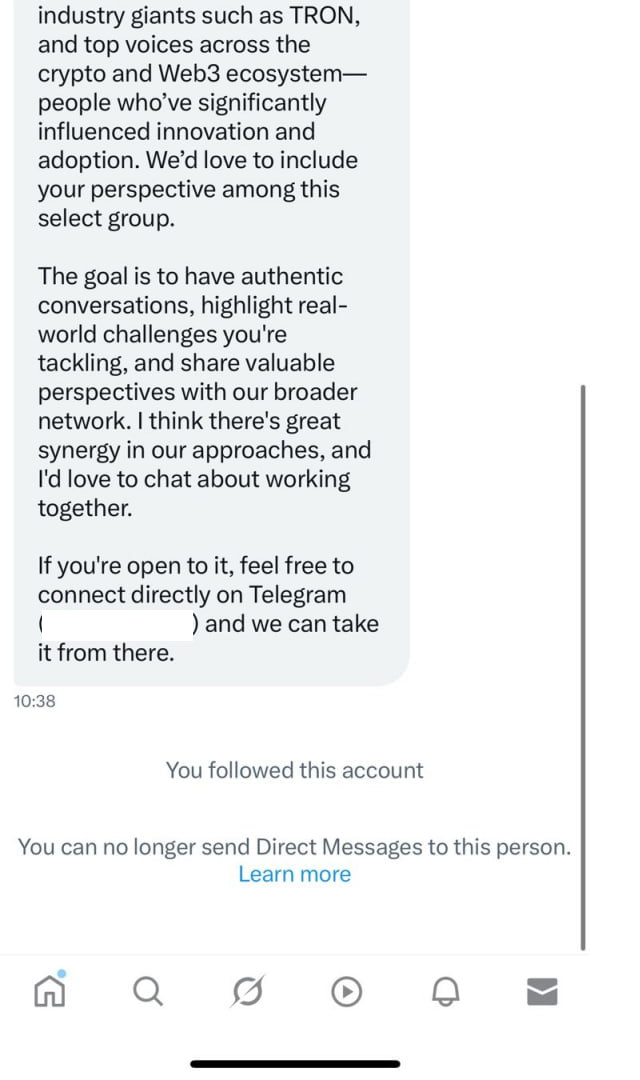Tap the 'it from there.' closing line

pyautogui.click(x=106, y=652)
